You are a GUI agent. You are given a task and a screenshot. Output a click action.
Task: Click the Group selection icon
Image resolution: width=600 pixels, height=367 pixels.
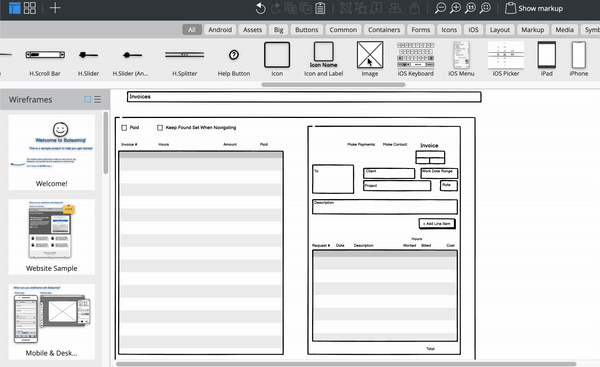click(346, 8)
